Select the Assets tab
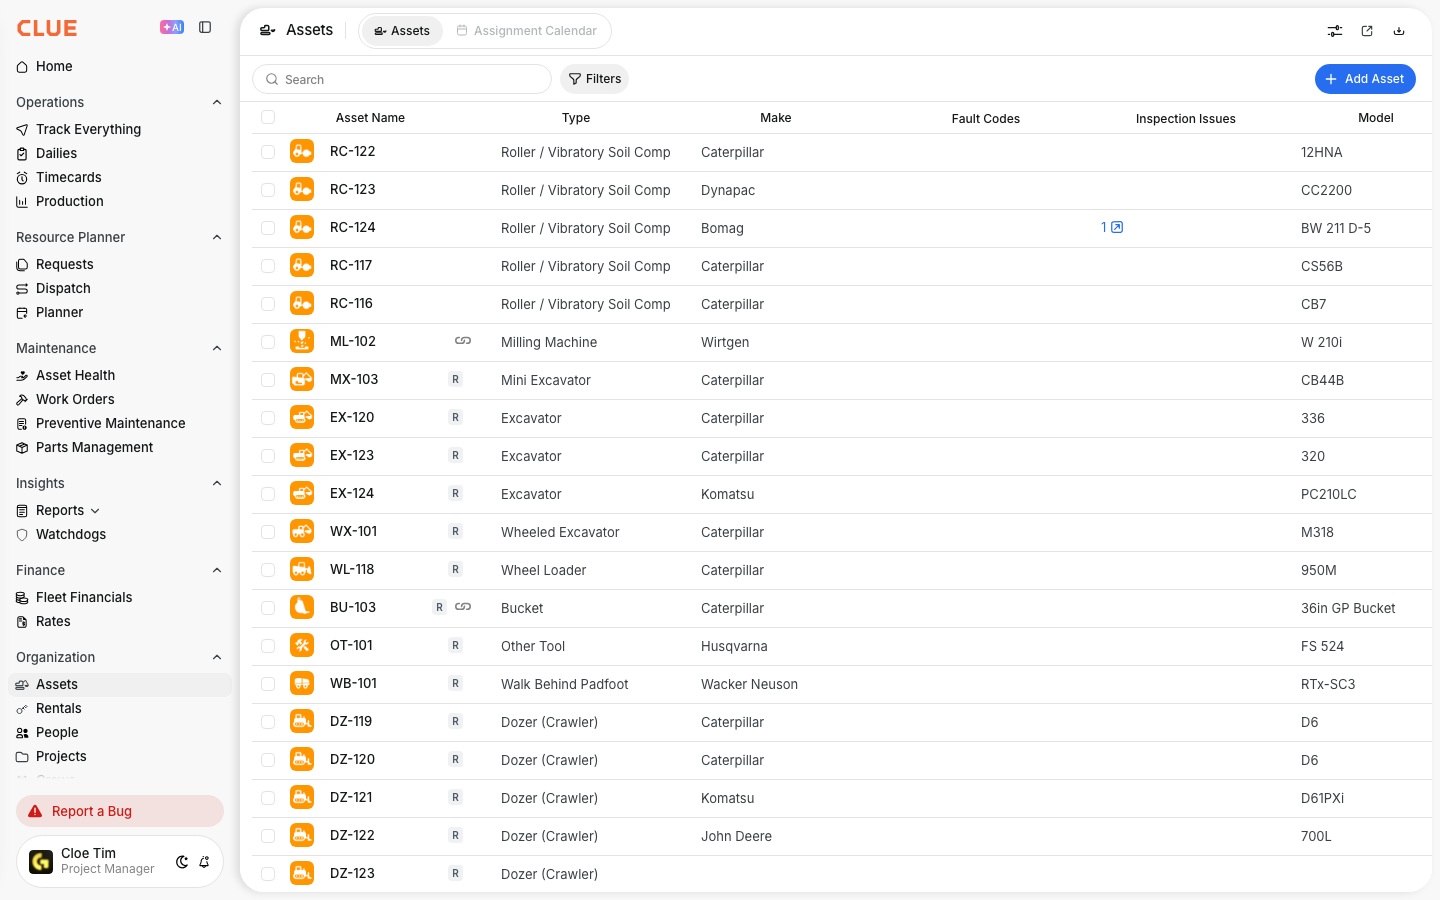 [x=402, y=31]
